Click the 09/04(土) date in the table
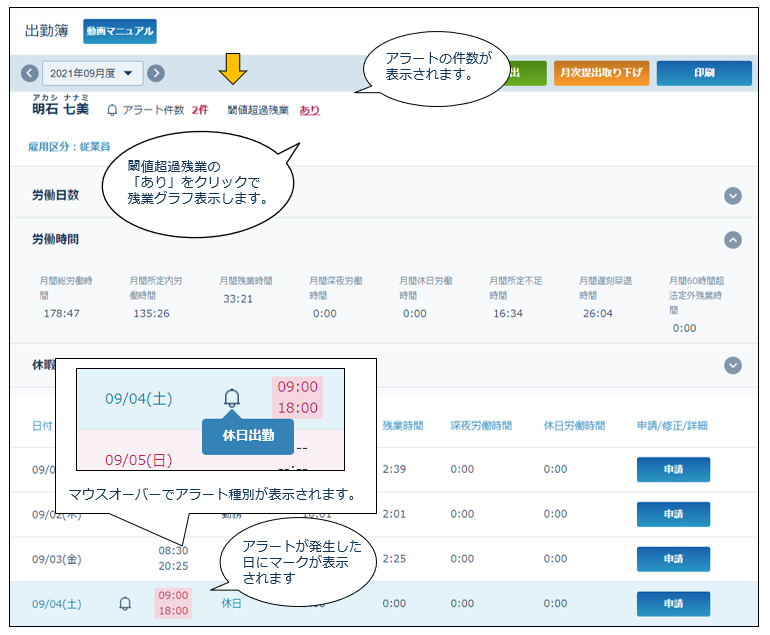This screenshot has height=635, width=770. [57, 604]
